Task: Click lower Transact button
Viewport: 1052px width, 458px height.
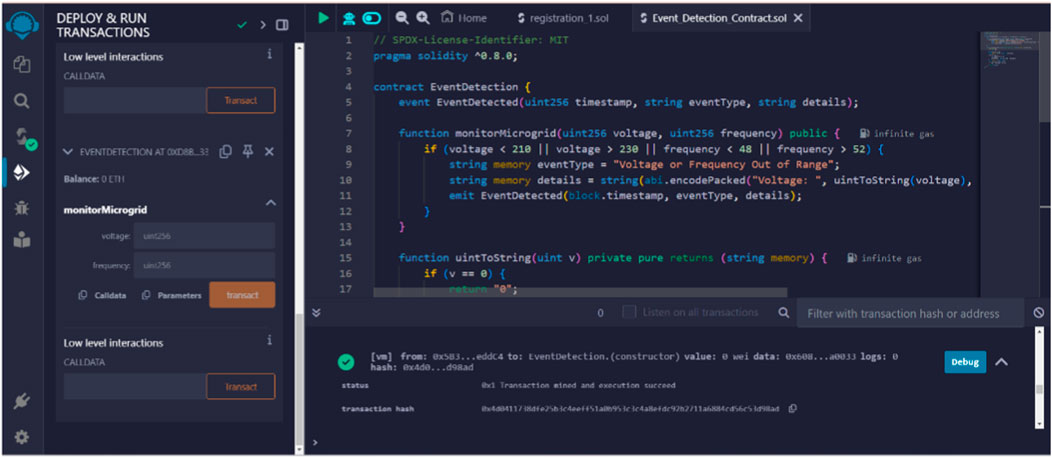Action: point(240,386)
